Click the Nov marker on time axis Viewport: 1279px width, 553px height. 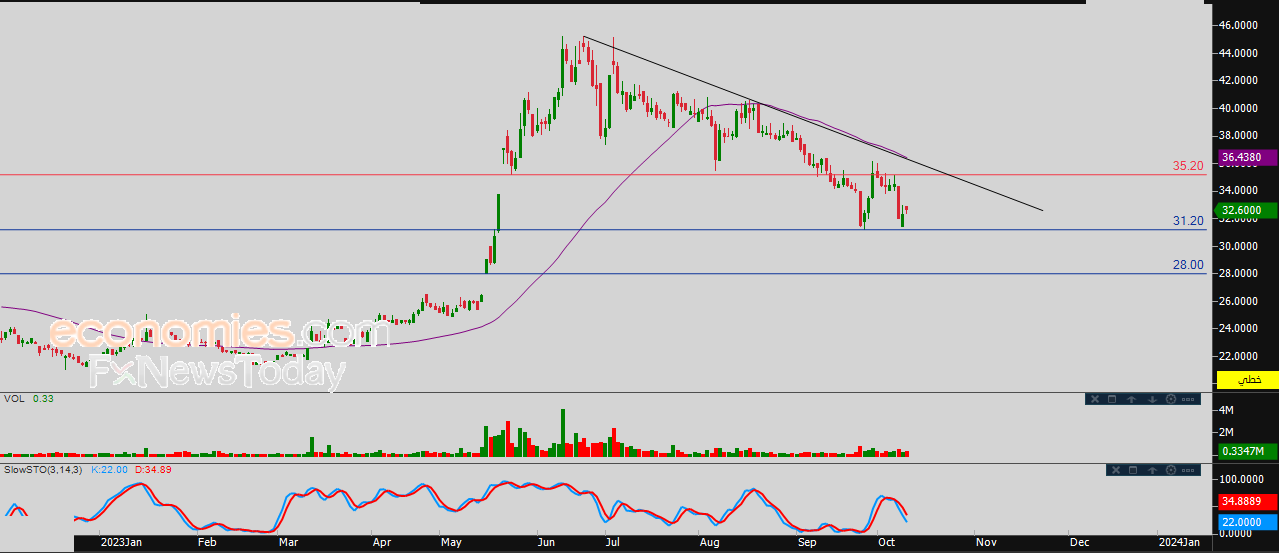[986, 541]
